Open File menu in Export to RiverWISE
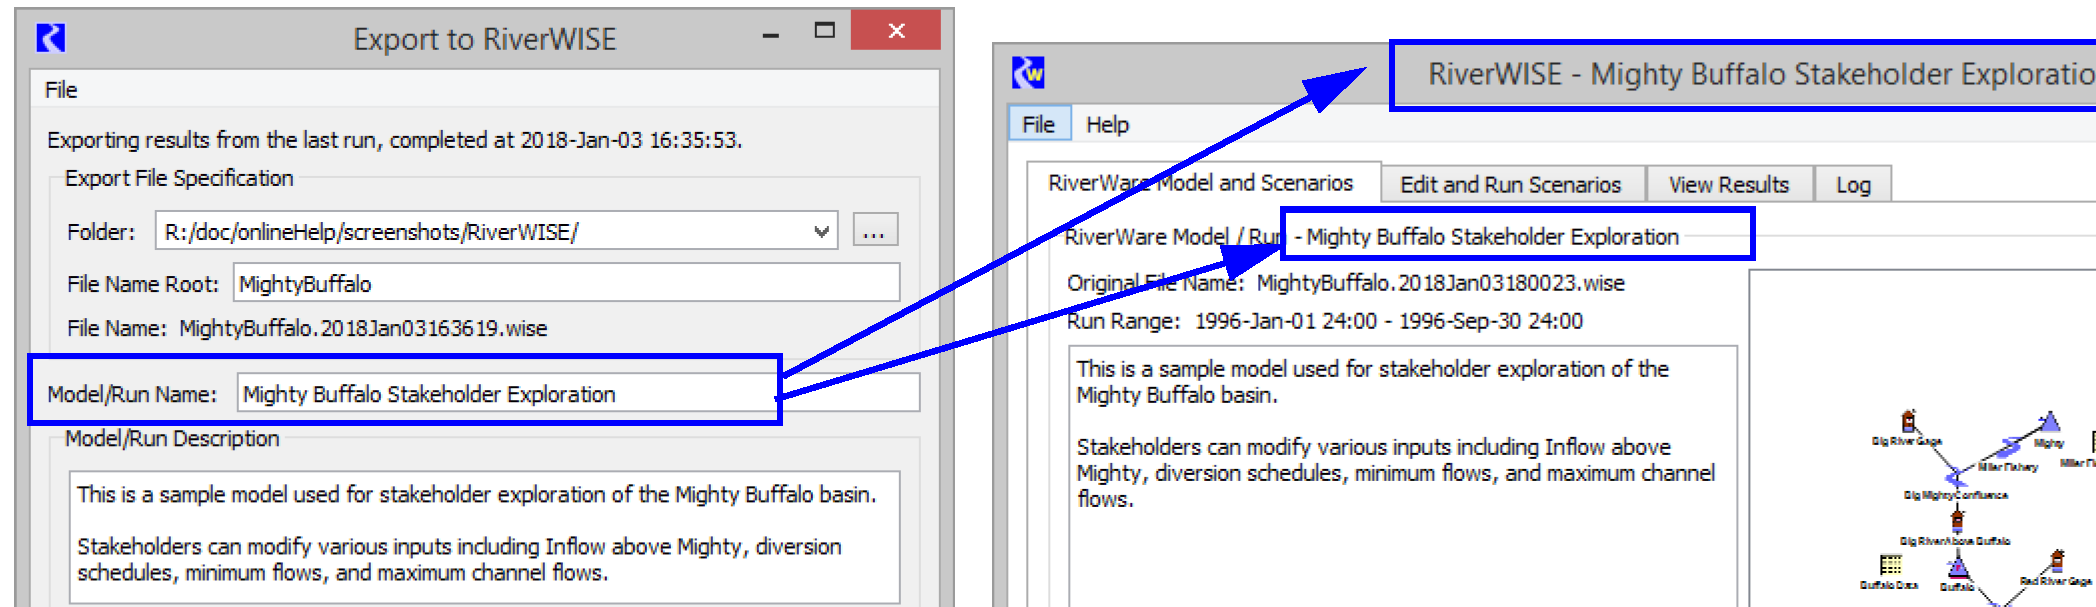Viewport: 2096px width, 607px height. (x=61, y=90)
